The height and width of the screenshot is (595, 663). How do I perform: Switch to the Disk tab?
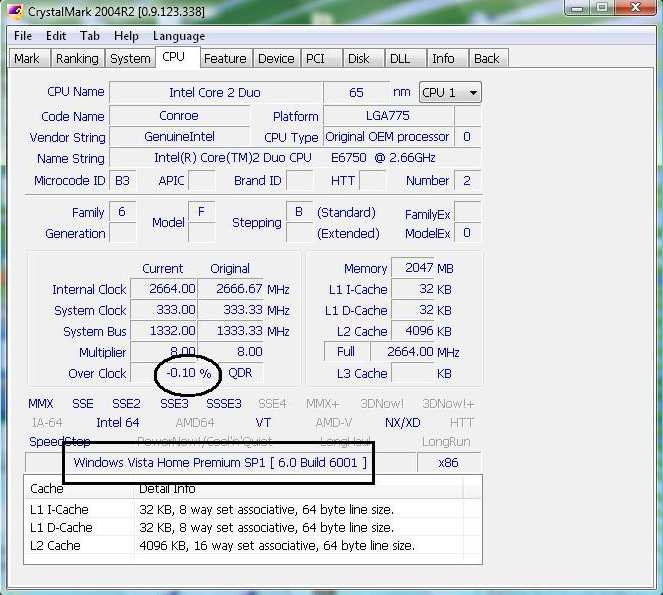click(x=363, y=58)
